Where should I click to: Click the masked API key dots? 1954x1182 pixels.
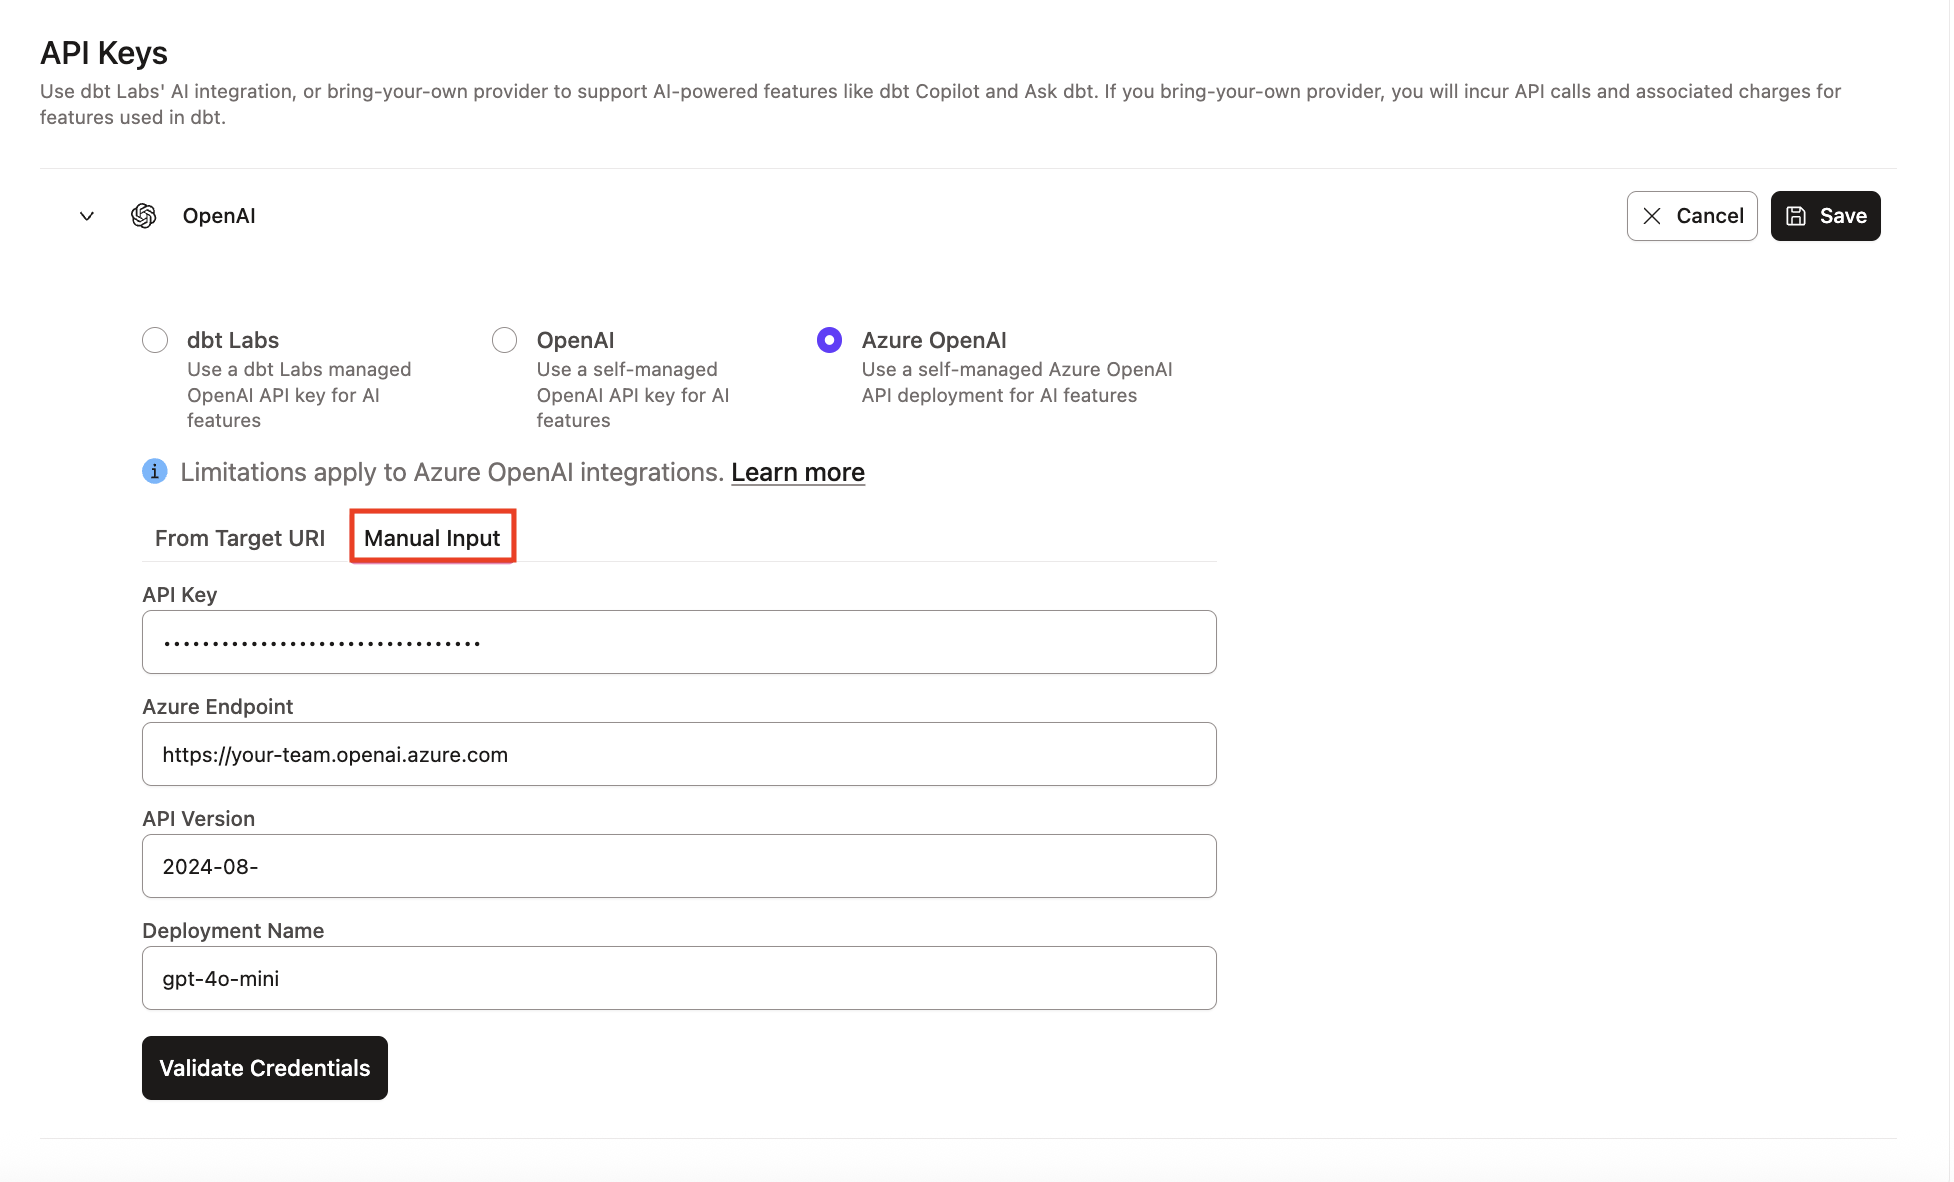[320, 641]
